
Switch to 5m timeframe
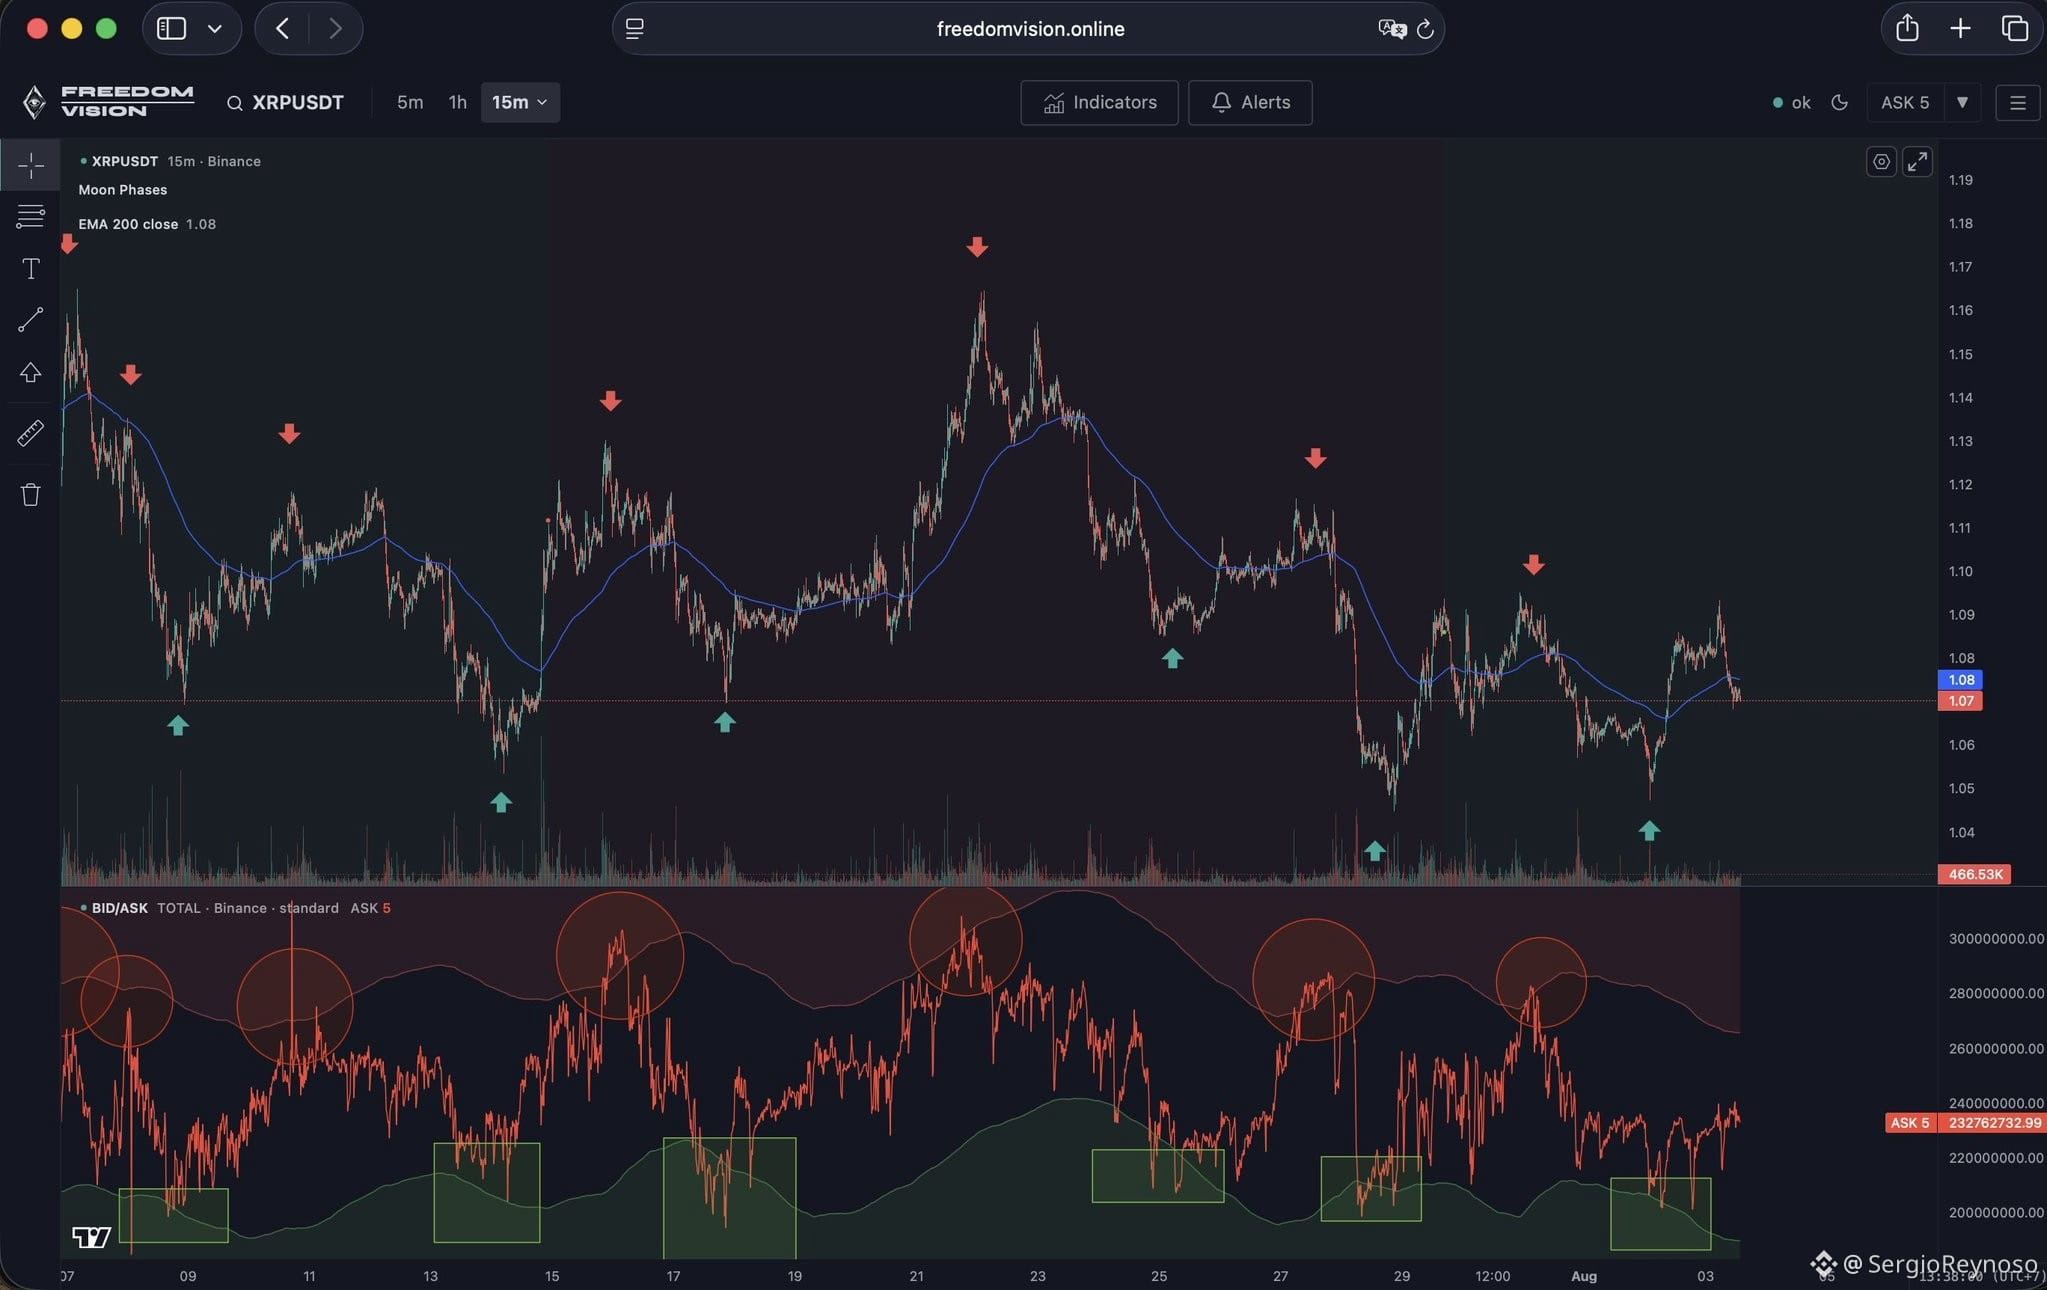click(410, 102)
